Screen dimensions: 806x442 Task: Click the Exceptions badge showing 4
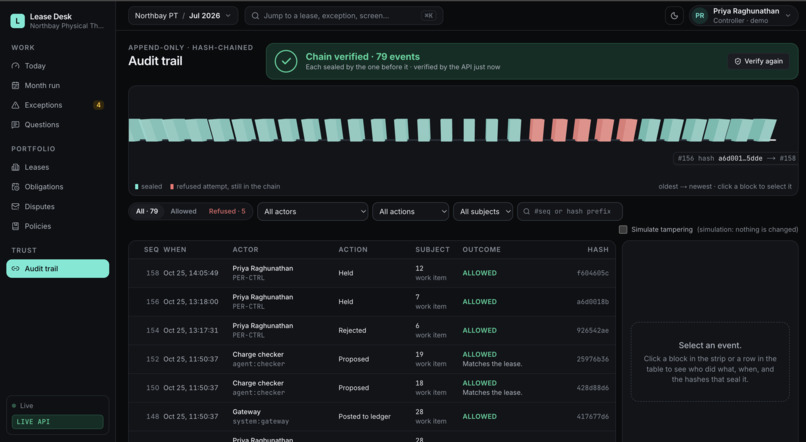[x=98, y=105]
